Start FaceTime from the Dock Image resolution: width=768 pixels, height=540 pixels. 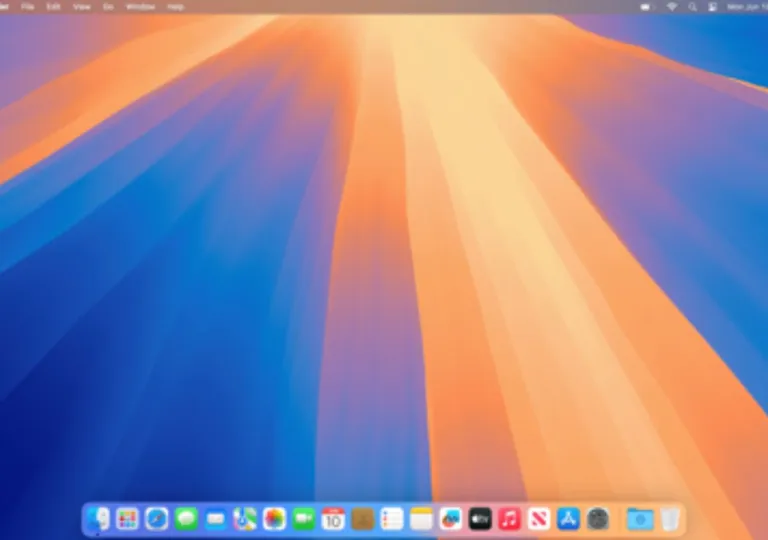click(304, 518)
